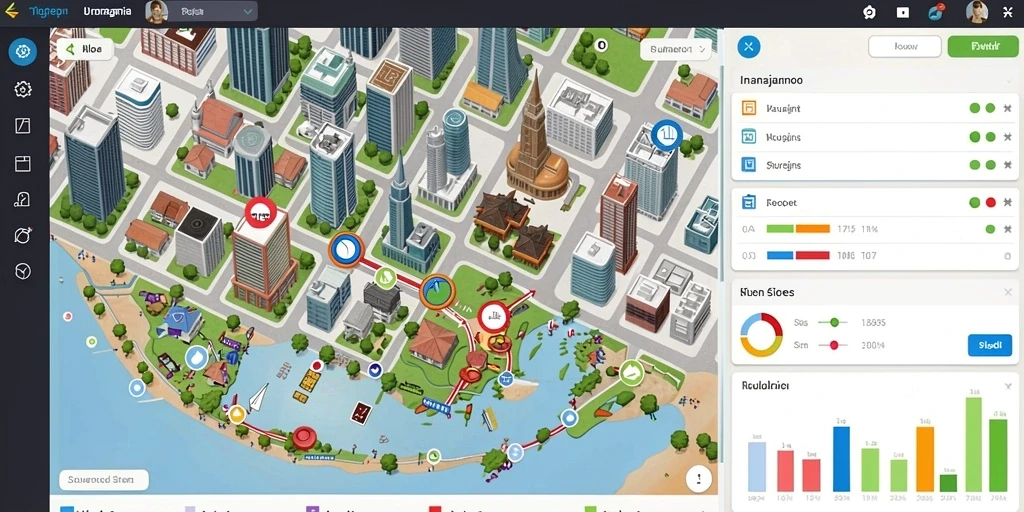The height and width of the screenshot is (512, 1024).
Task: Click the green-orange bar in 0A row
Action: point(797,229)
